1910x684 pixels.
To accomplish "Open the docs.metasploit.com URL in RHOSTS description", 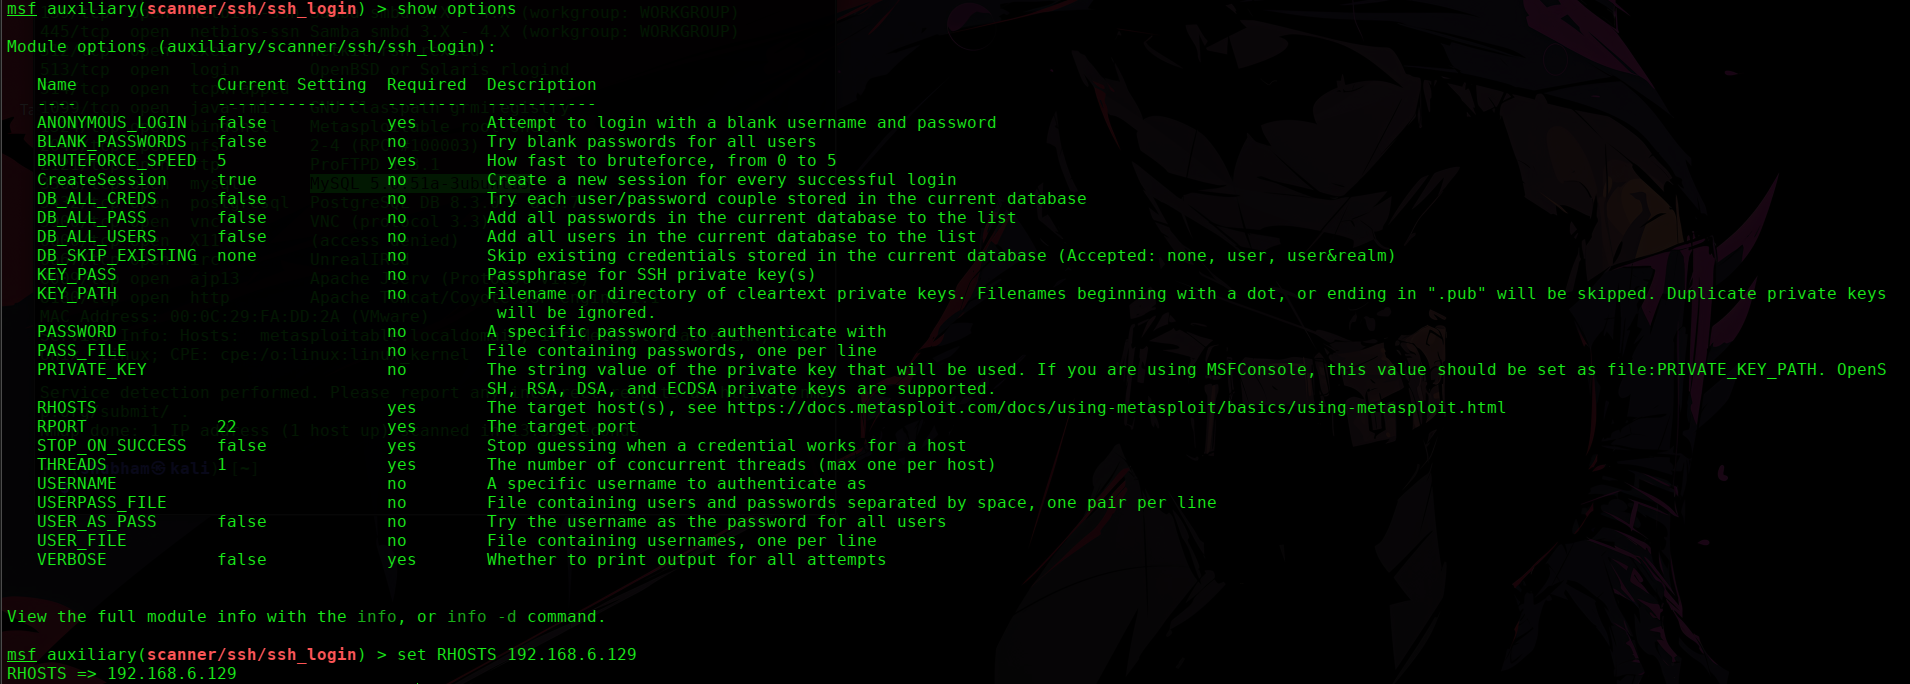I will (x=1116, y=408).
